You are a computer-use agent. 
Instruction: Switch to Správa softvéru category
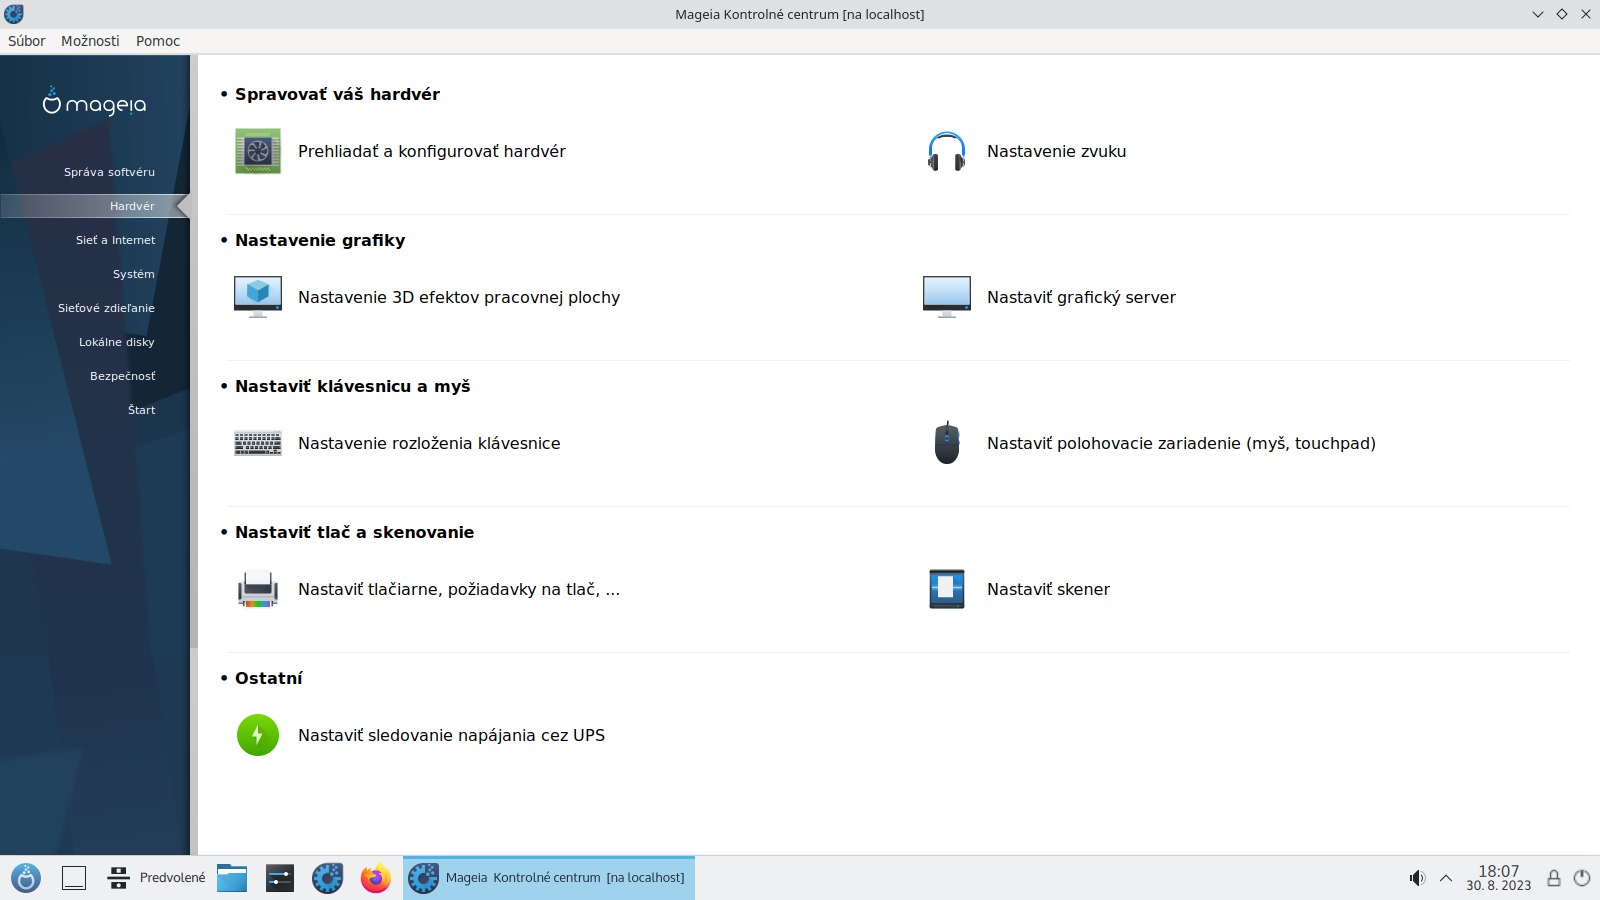[x=109, y=172]
